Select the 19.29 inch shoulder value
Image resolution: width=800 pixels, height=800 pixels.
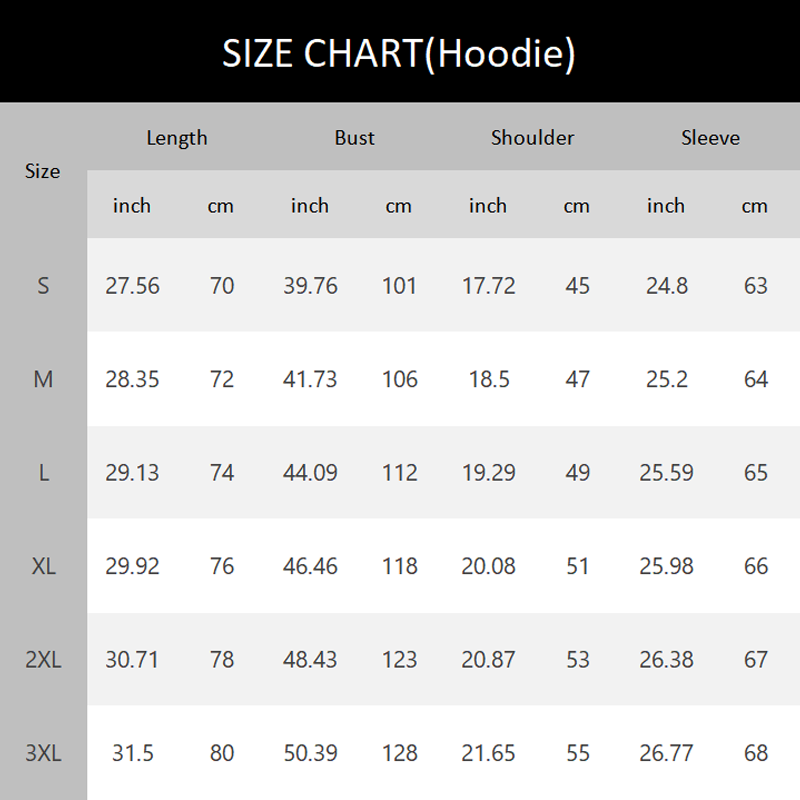click(488, 473)
